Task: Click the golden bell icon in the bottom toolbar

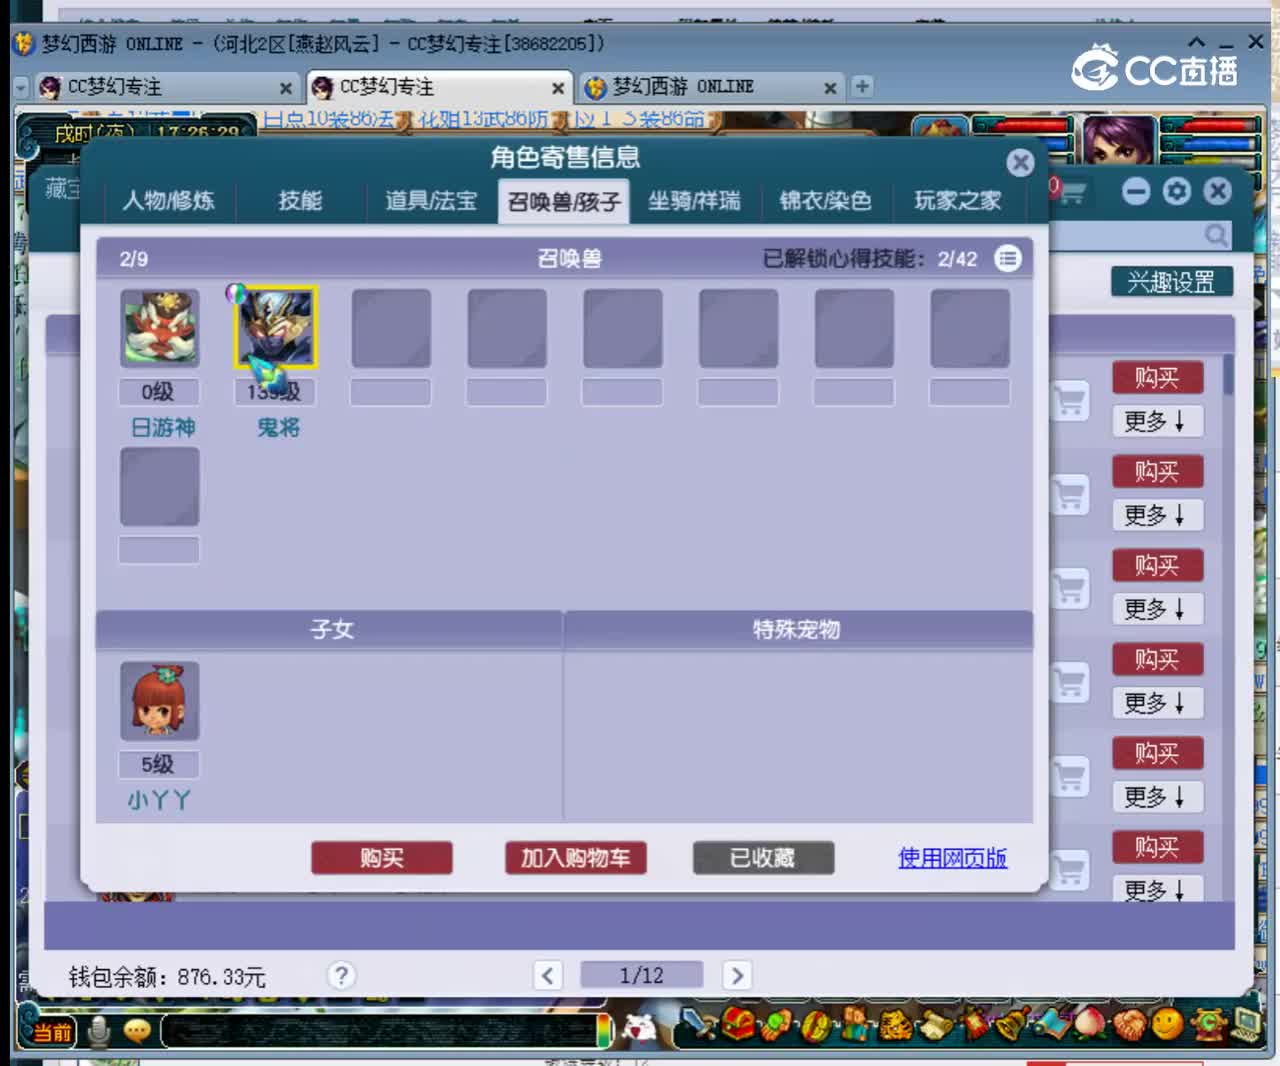Action: tap(1013, 1024)
